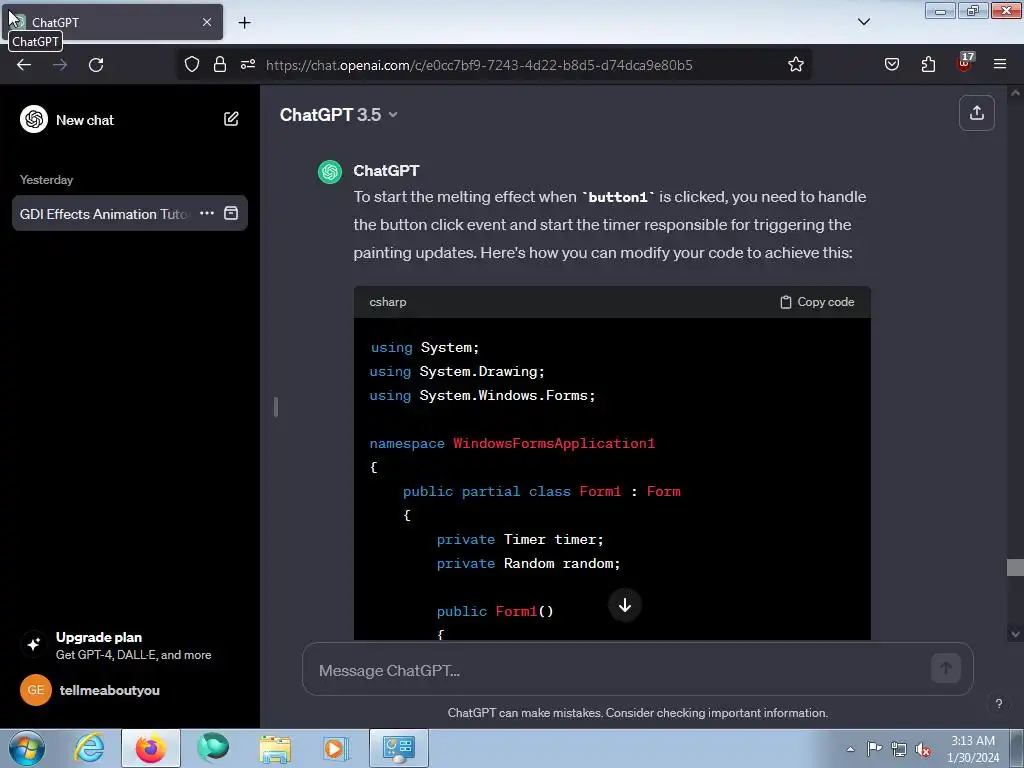
Task: Click the control panel taskbar icon
Action: [x=398, y=748]
